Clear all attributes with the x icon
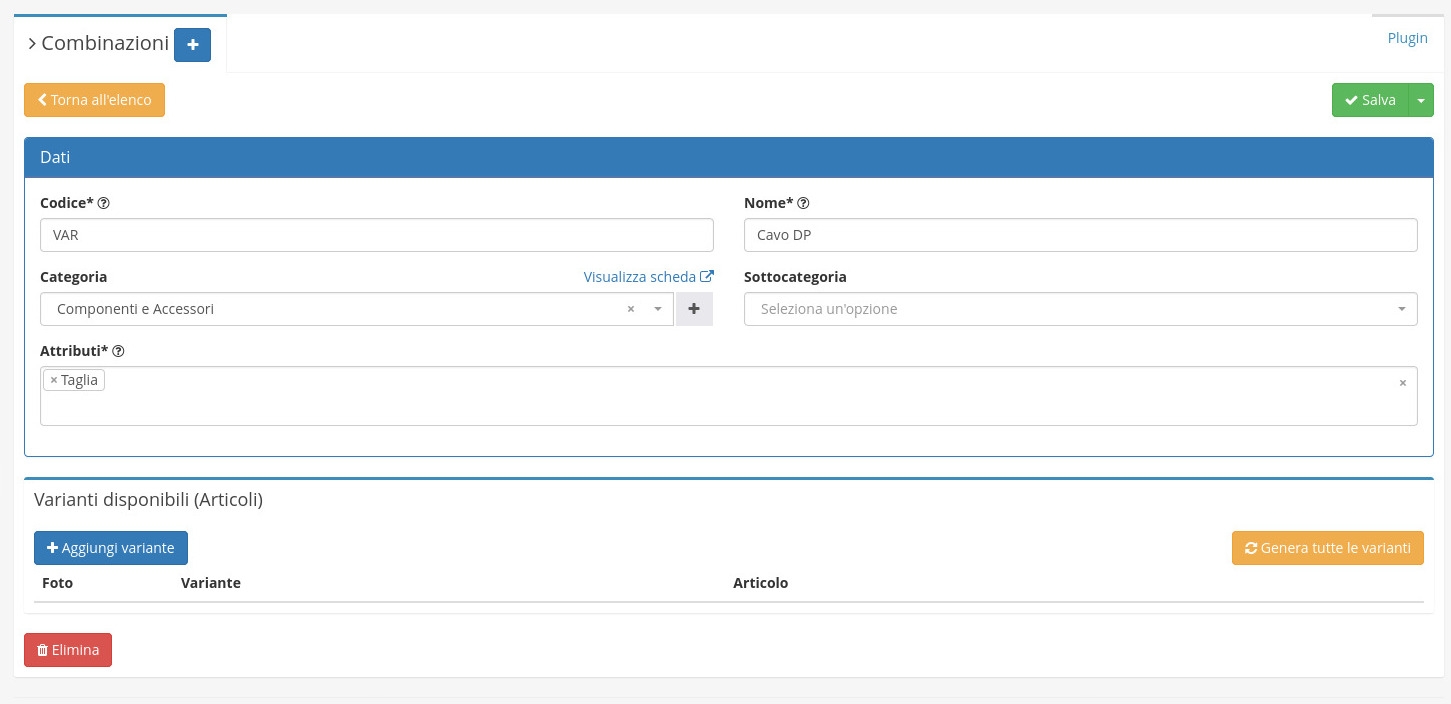Screen dimensions: 1451x704 pyautogui.click(x=1402, y=383)
